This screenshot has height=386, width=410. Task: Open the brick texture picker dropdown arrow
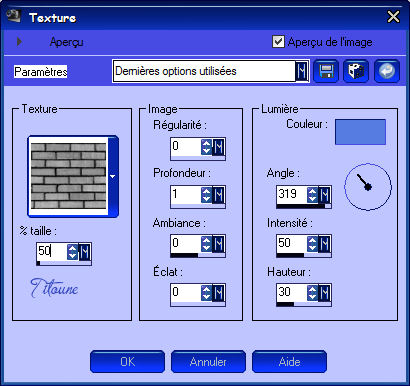click(113, 176)
